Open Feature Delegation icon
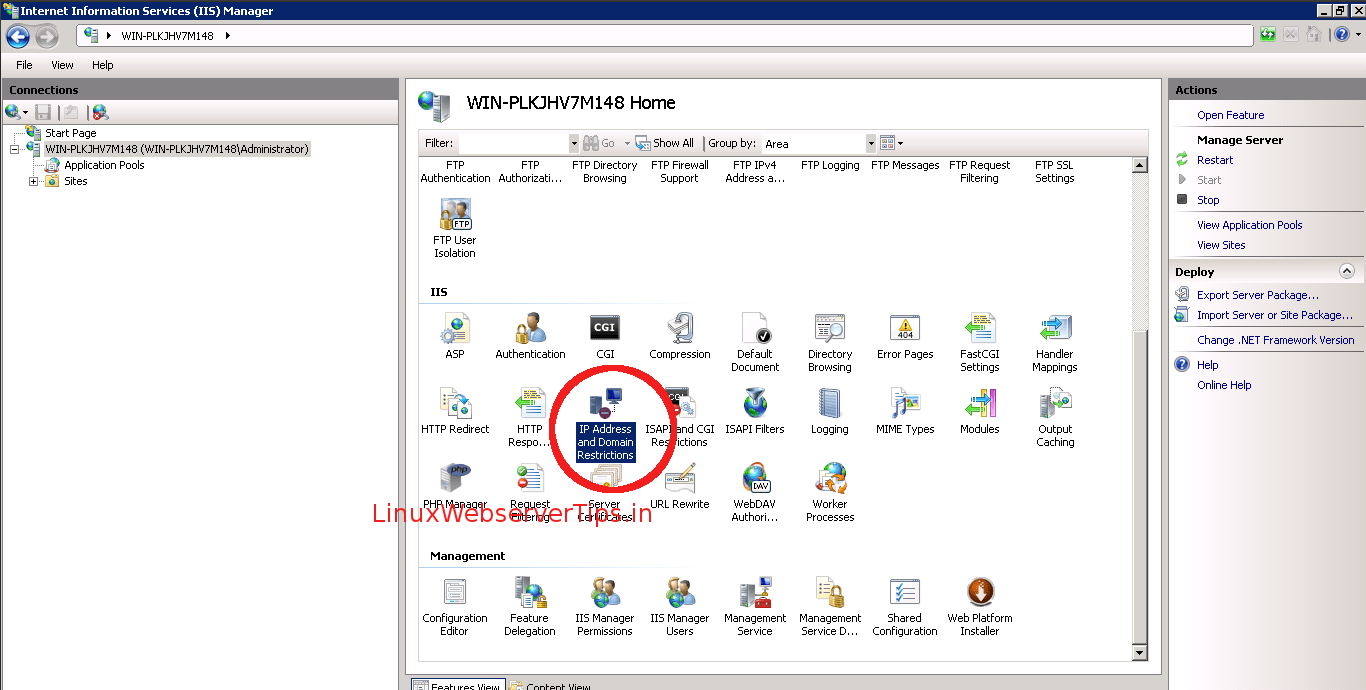 pos(530,606)
